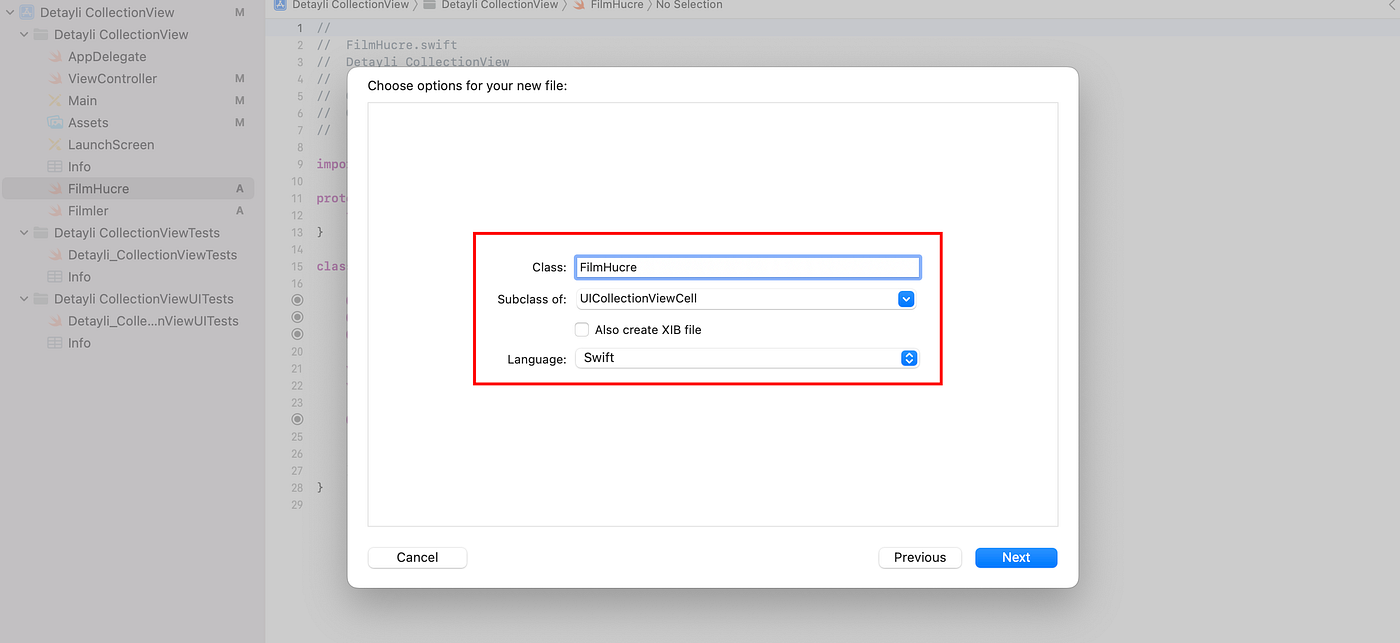This screenshot has width=1400, height=643.
Task: Cancel the new file dialog
Action: point(417,557)
